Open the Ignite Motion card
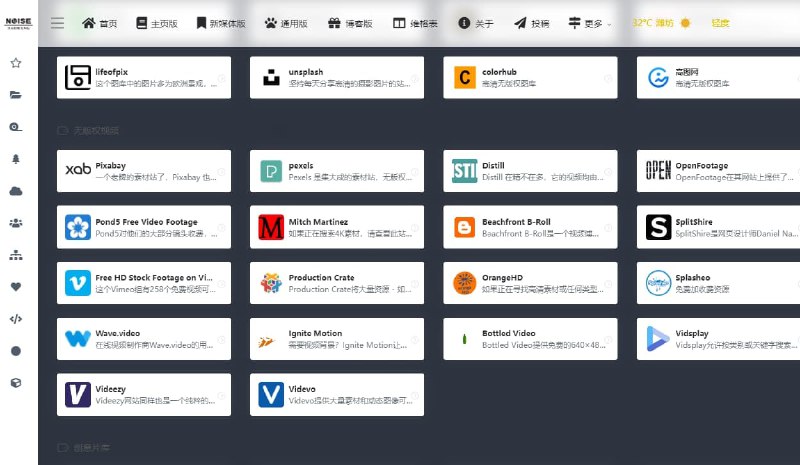800x465 pixels. [337, 339]
